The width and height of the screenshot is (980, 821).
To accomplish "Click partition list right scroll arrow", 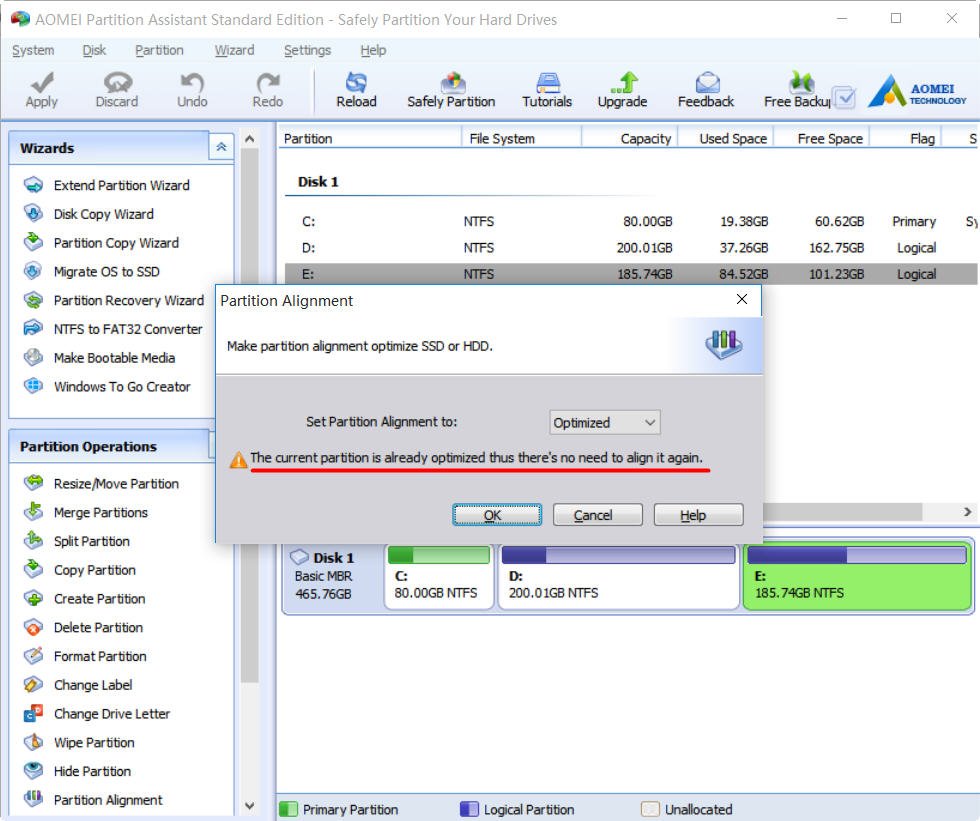I will click(x=968, y=512).
